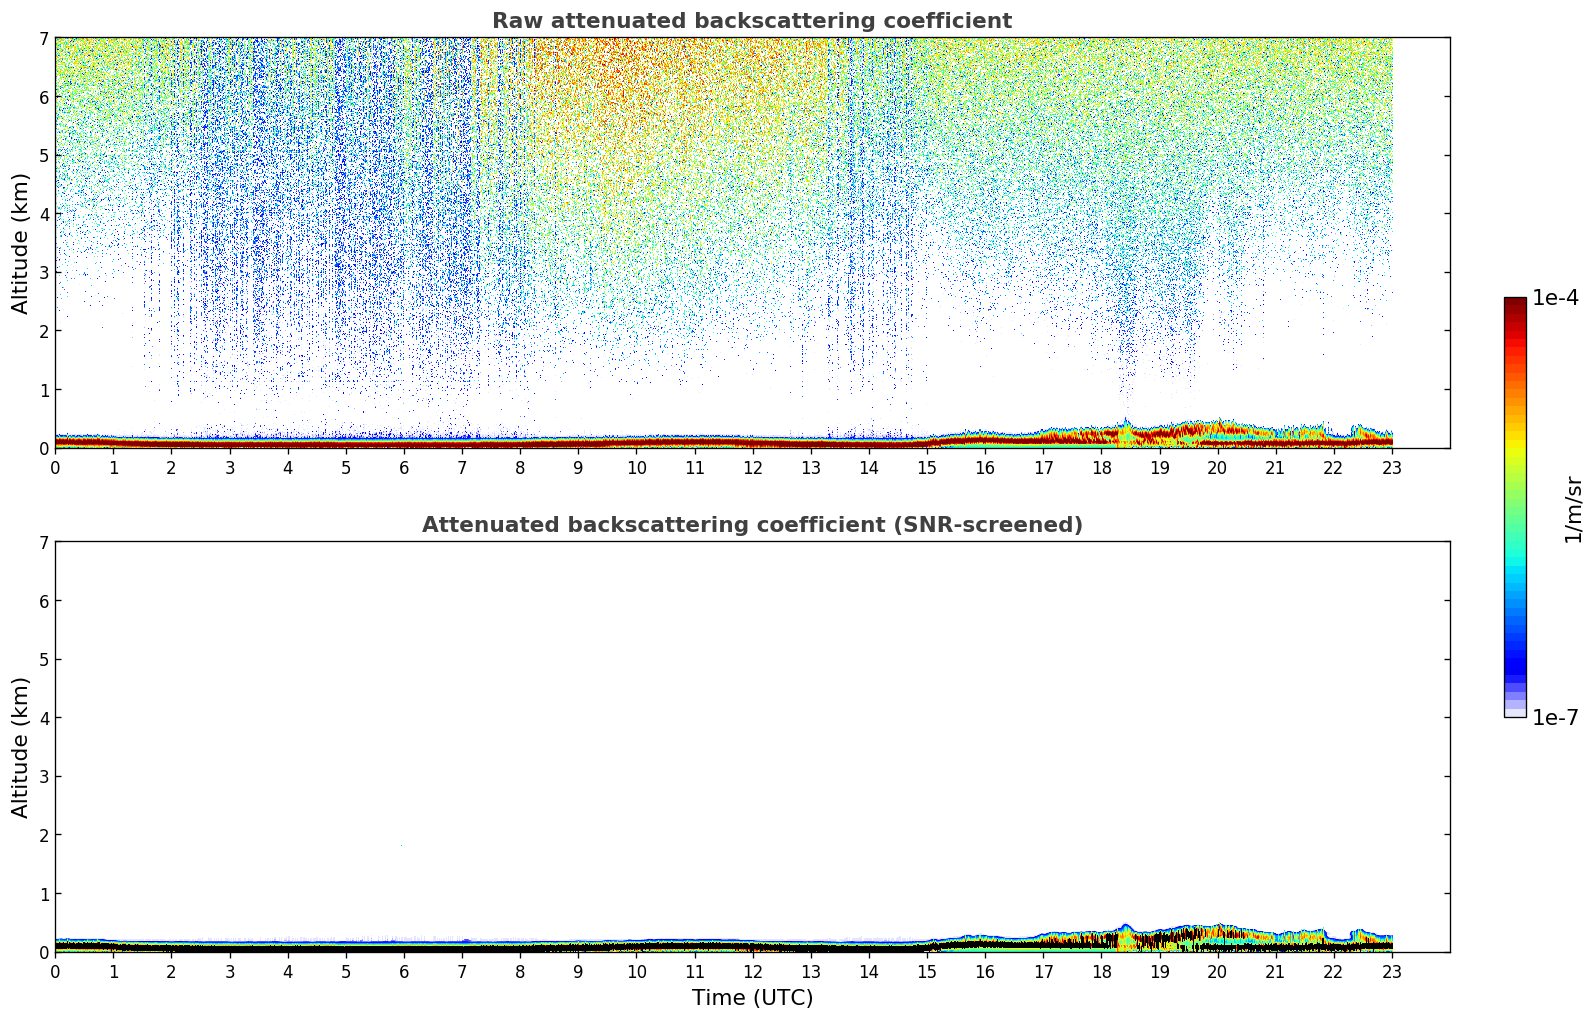Select hour 6 tick under the raw plot
This screenshot has width=1595, height=1020.
(404, 467)
